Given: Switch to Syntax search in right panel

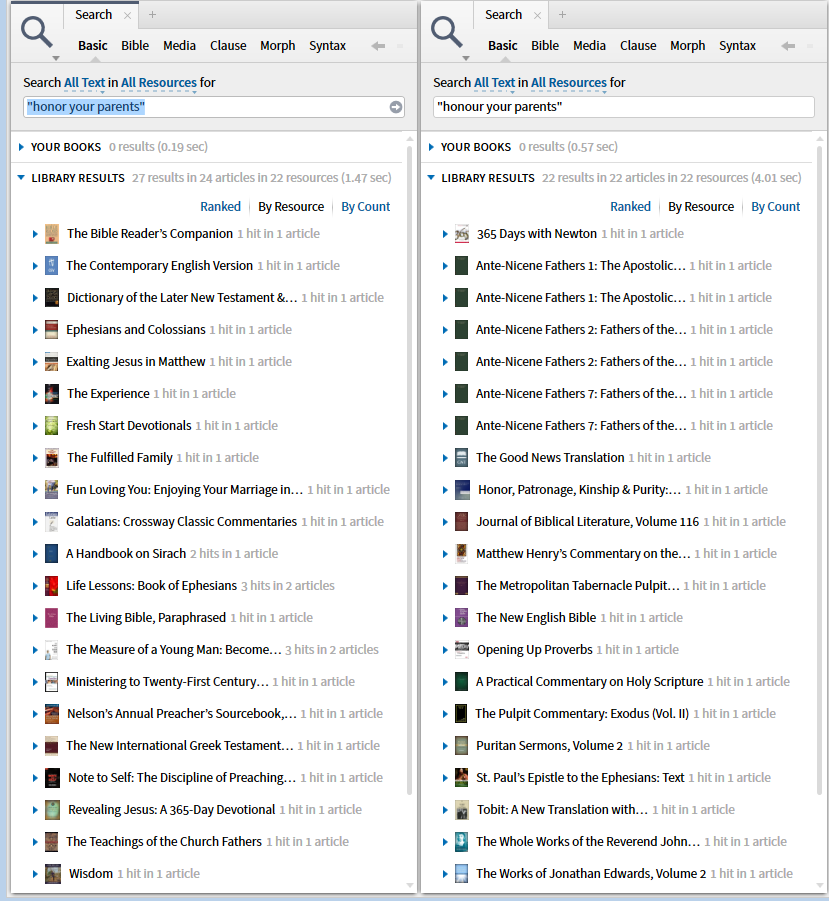Looking at the screenshot, I should point(738,45).
